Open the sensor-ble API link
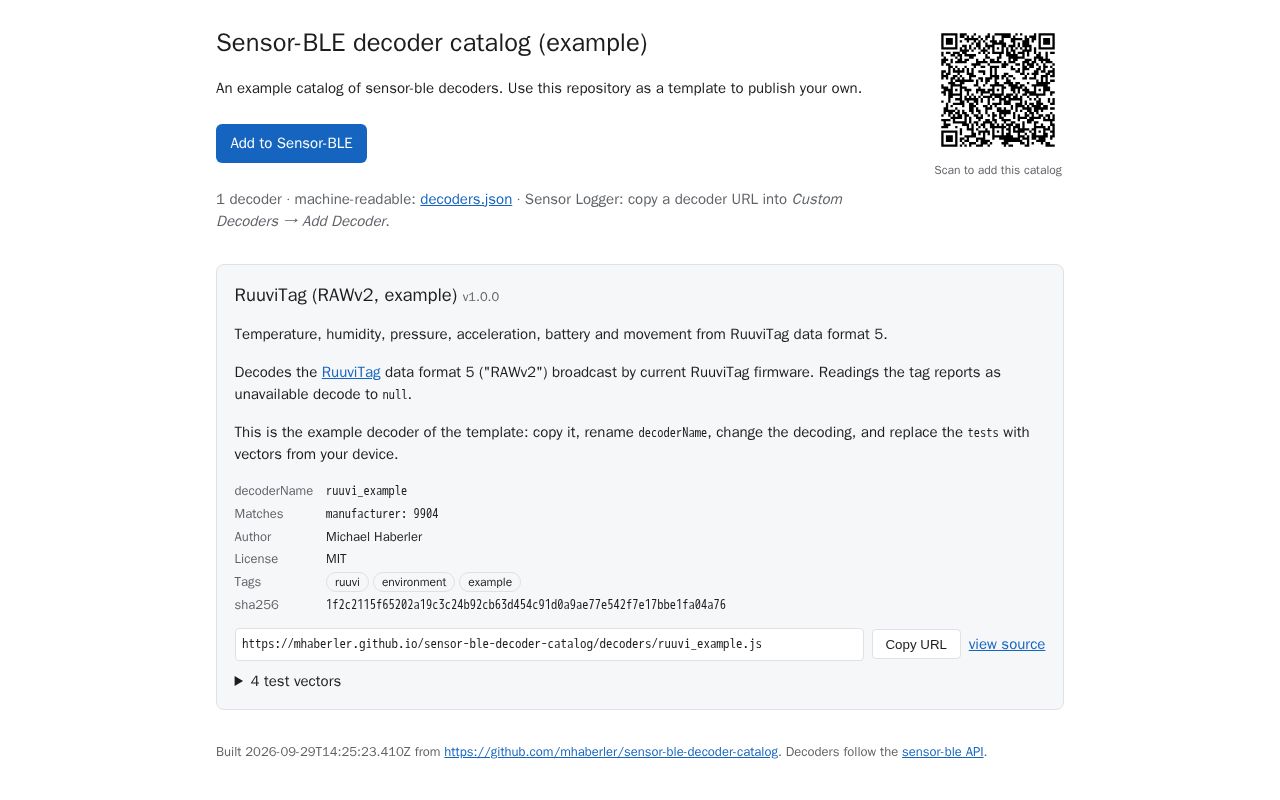This screenshot has height=800, width=1280. coord(943,752)
